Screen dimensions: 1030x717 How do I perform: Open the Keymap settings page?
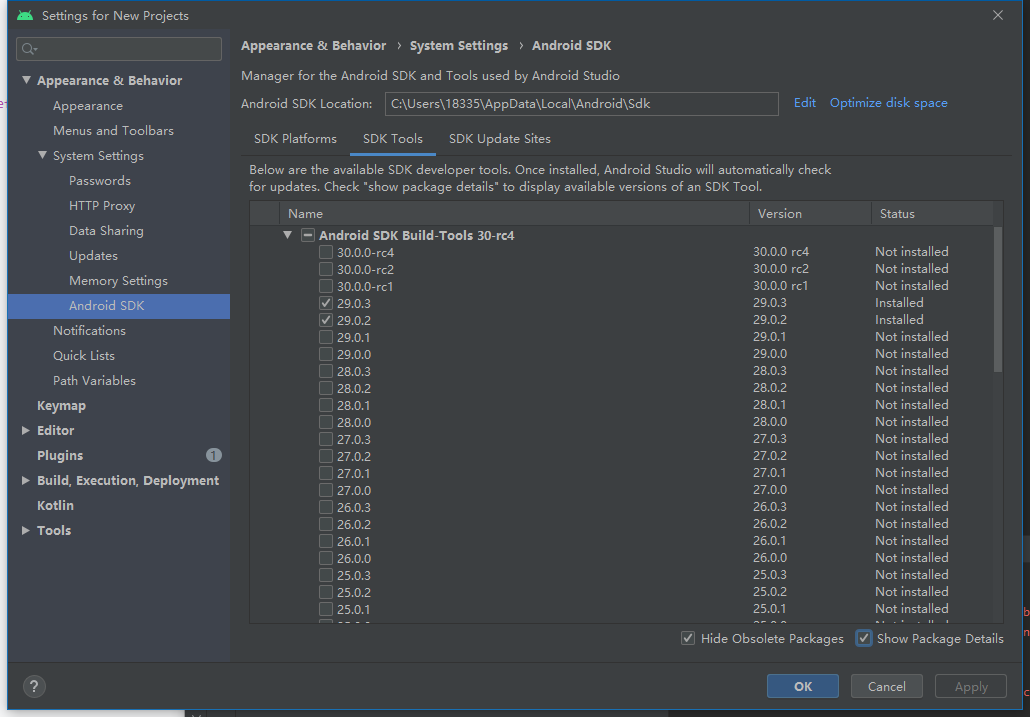tap(61, 406)
